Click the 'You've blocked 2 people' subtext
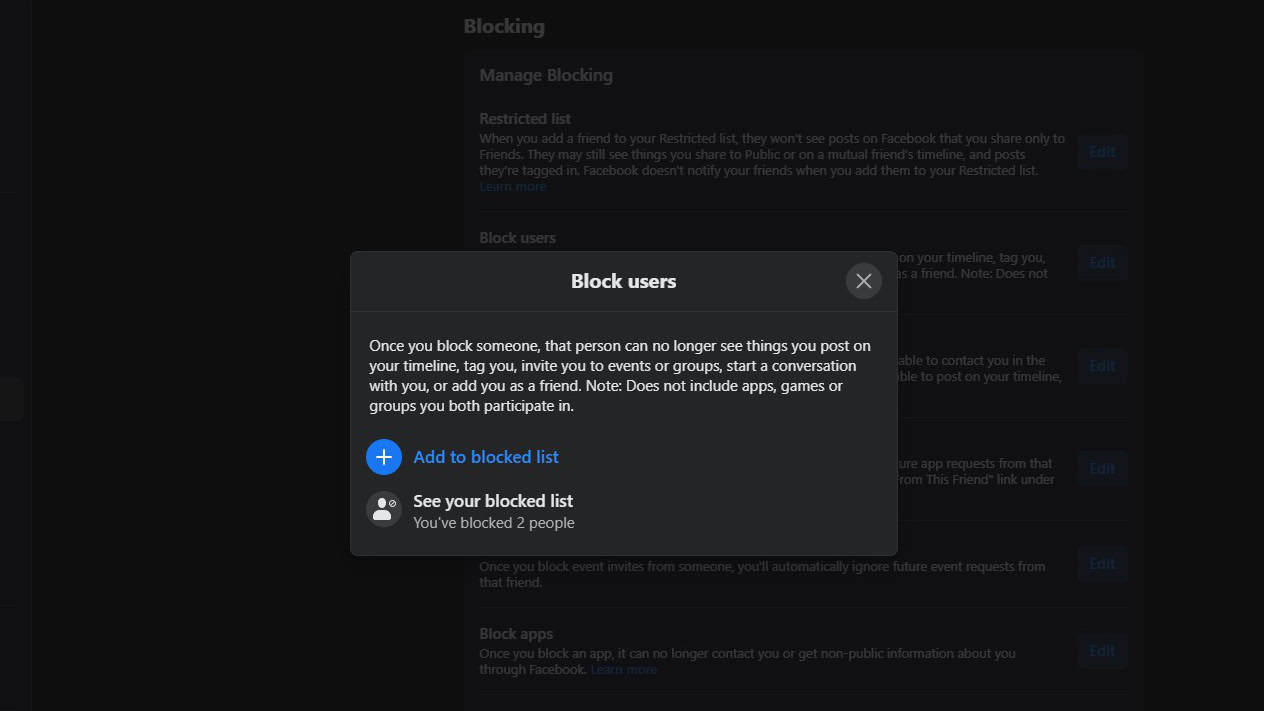Viewport: 1264px width, 711px height. click(x=494, y=523)
